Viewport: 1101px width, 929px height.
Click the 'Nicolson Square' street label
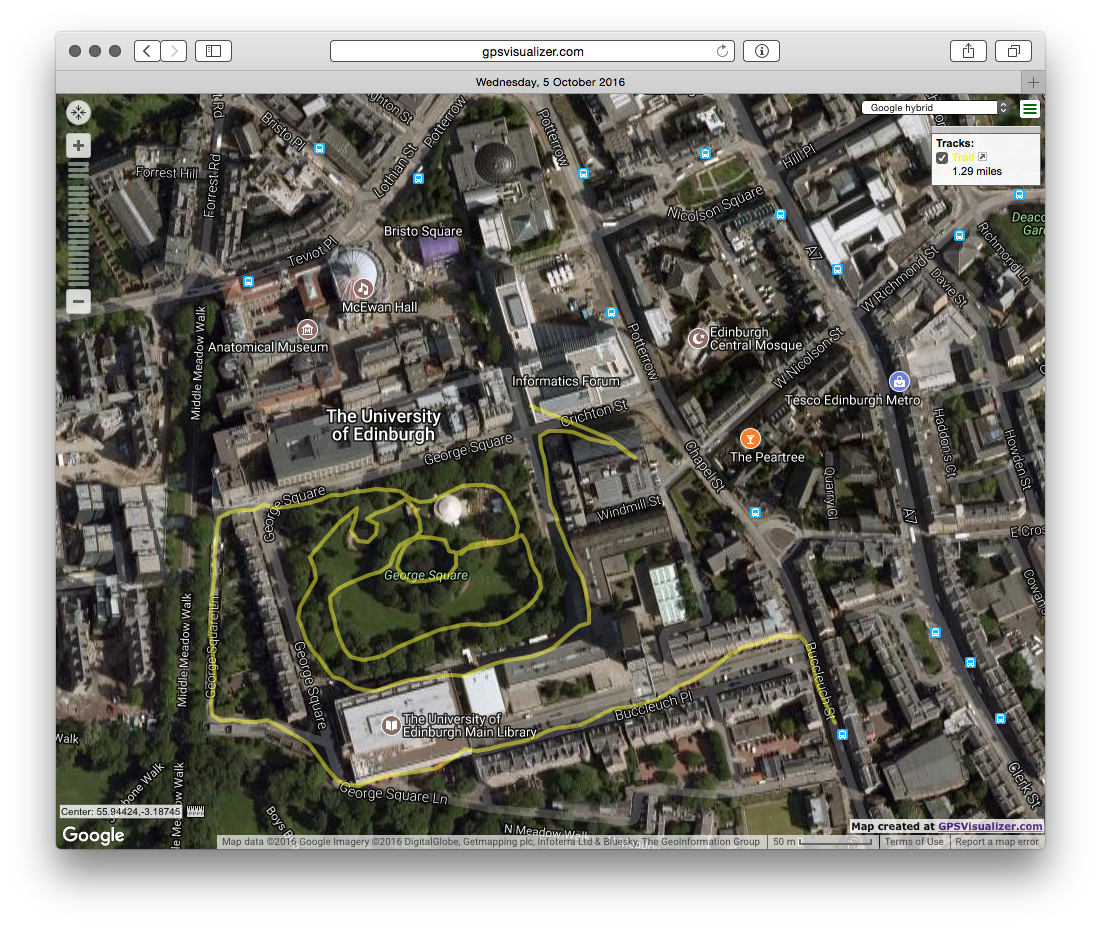point(715,203)
